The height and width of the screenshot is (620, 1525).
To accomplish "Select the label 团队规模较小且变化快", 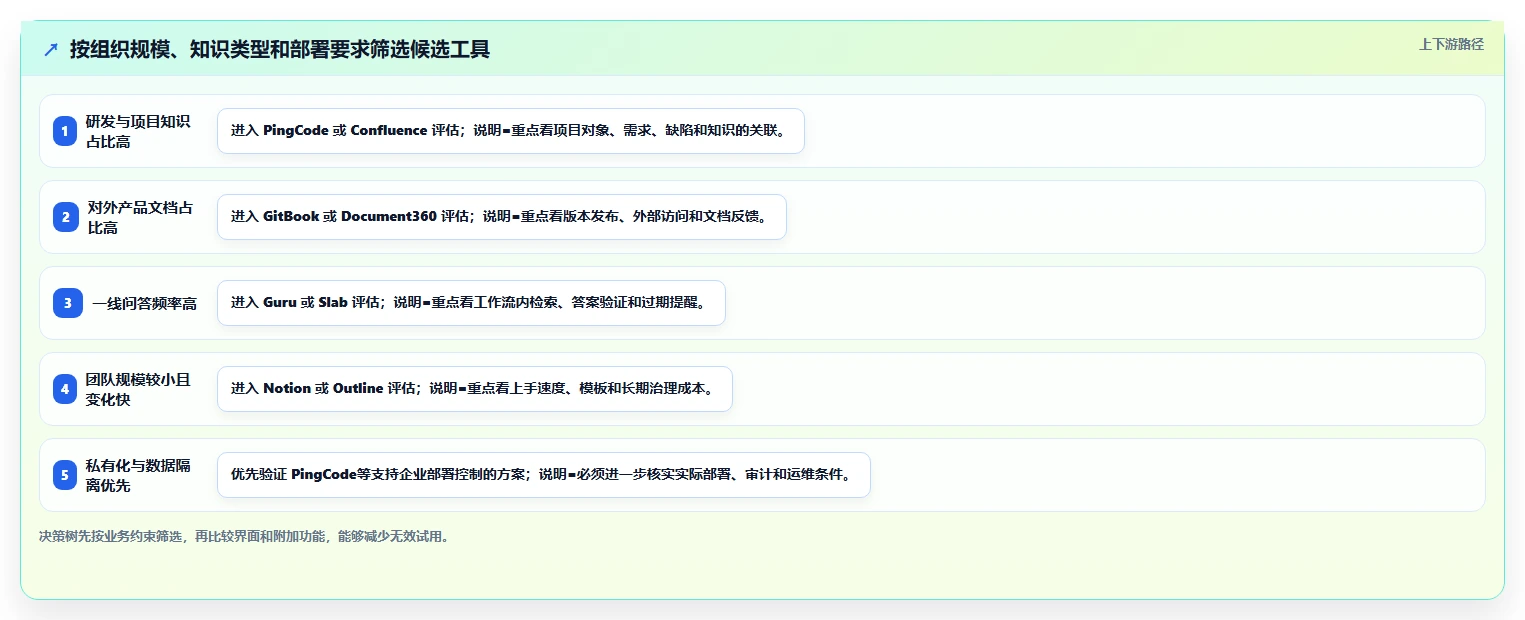I will tap(138, 389).
